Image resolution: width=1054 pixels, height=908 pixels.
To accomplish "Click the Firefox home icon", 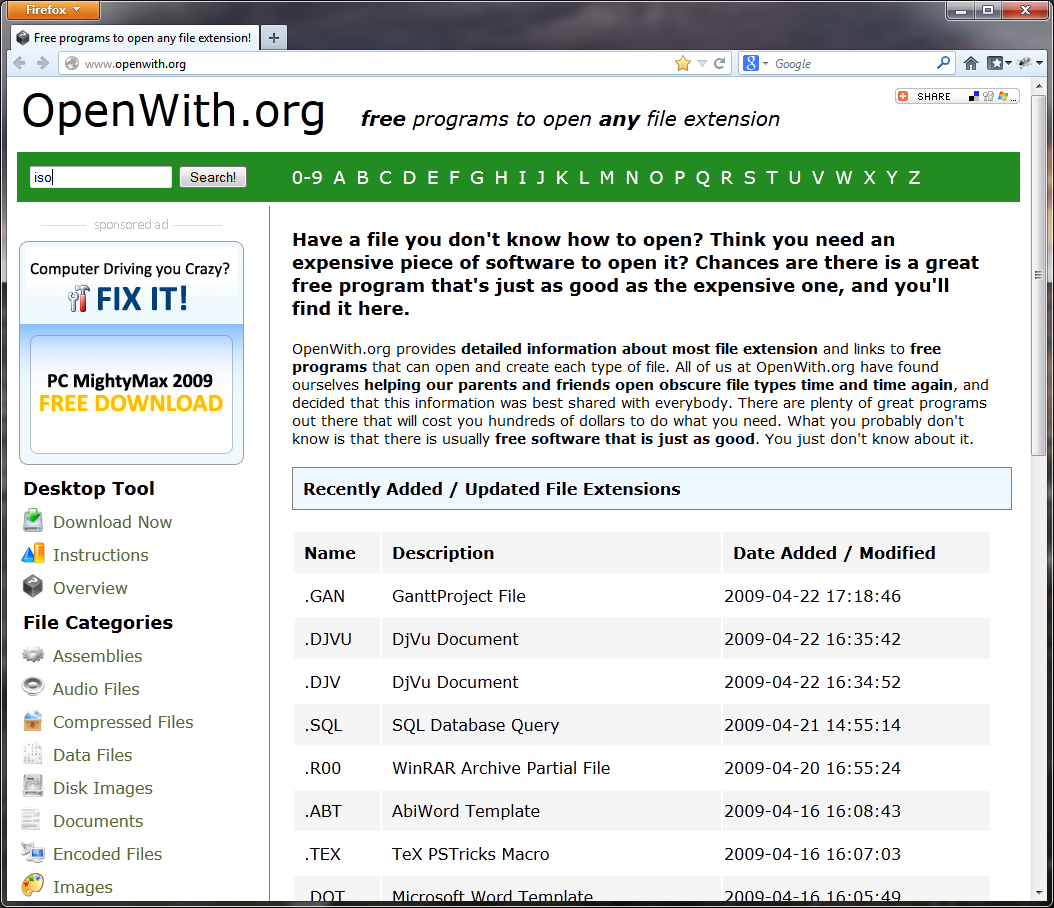I will click(970, 63).
